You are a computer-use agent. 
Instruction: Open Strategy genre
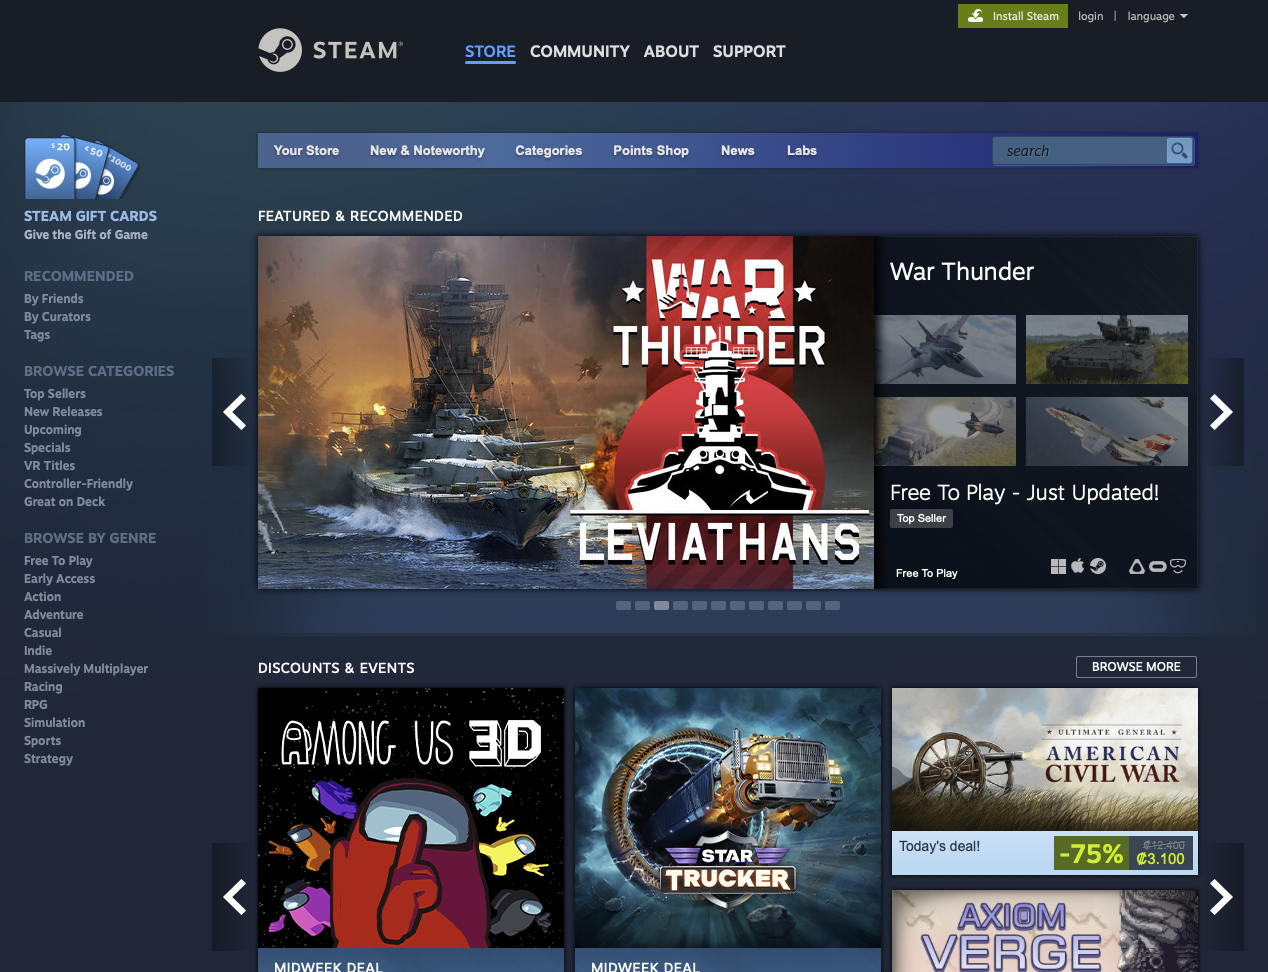click(x=48, y=759)
